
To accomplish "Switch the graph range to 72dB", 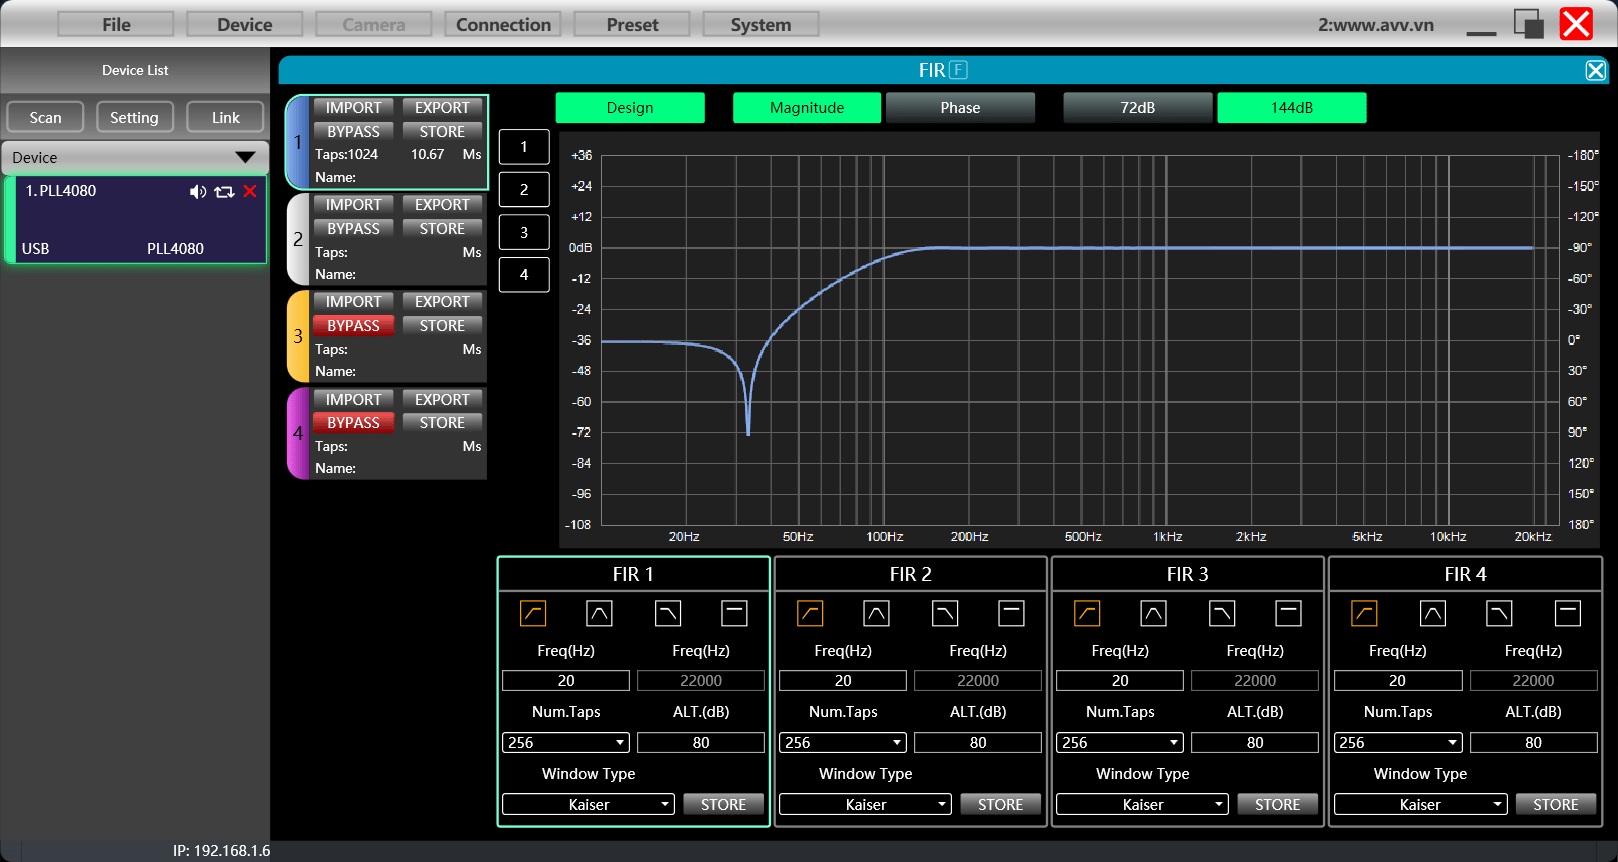I will [x=1137, y=108].
